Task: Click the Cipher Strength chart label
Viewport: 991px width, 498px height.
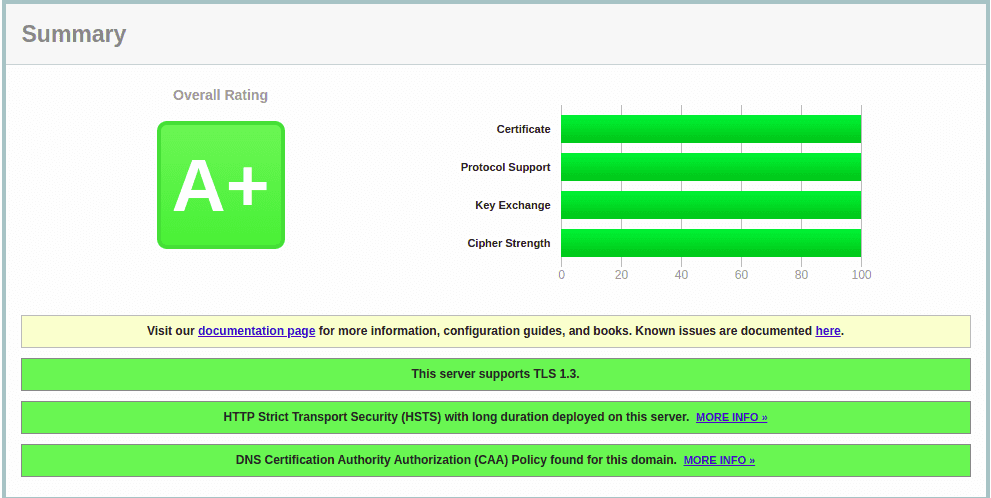Action: [508, 243]
